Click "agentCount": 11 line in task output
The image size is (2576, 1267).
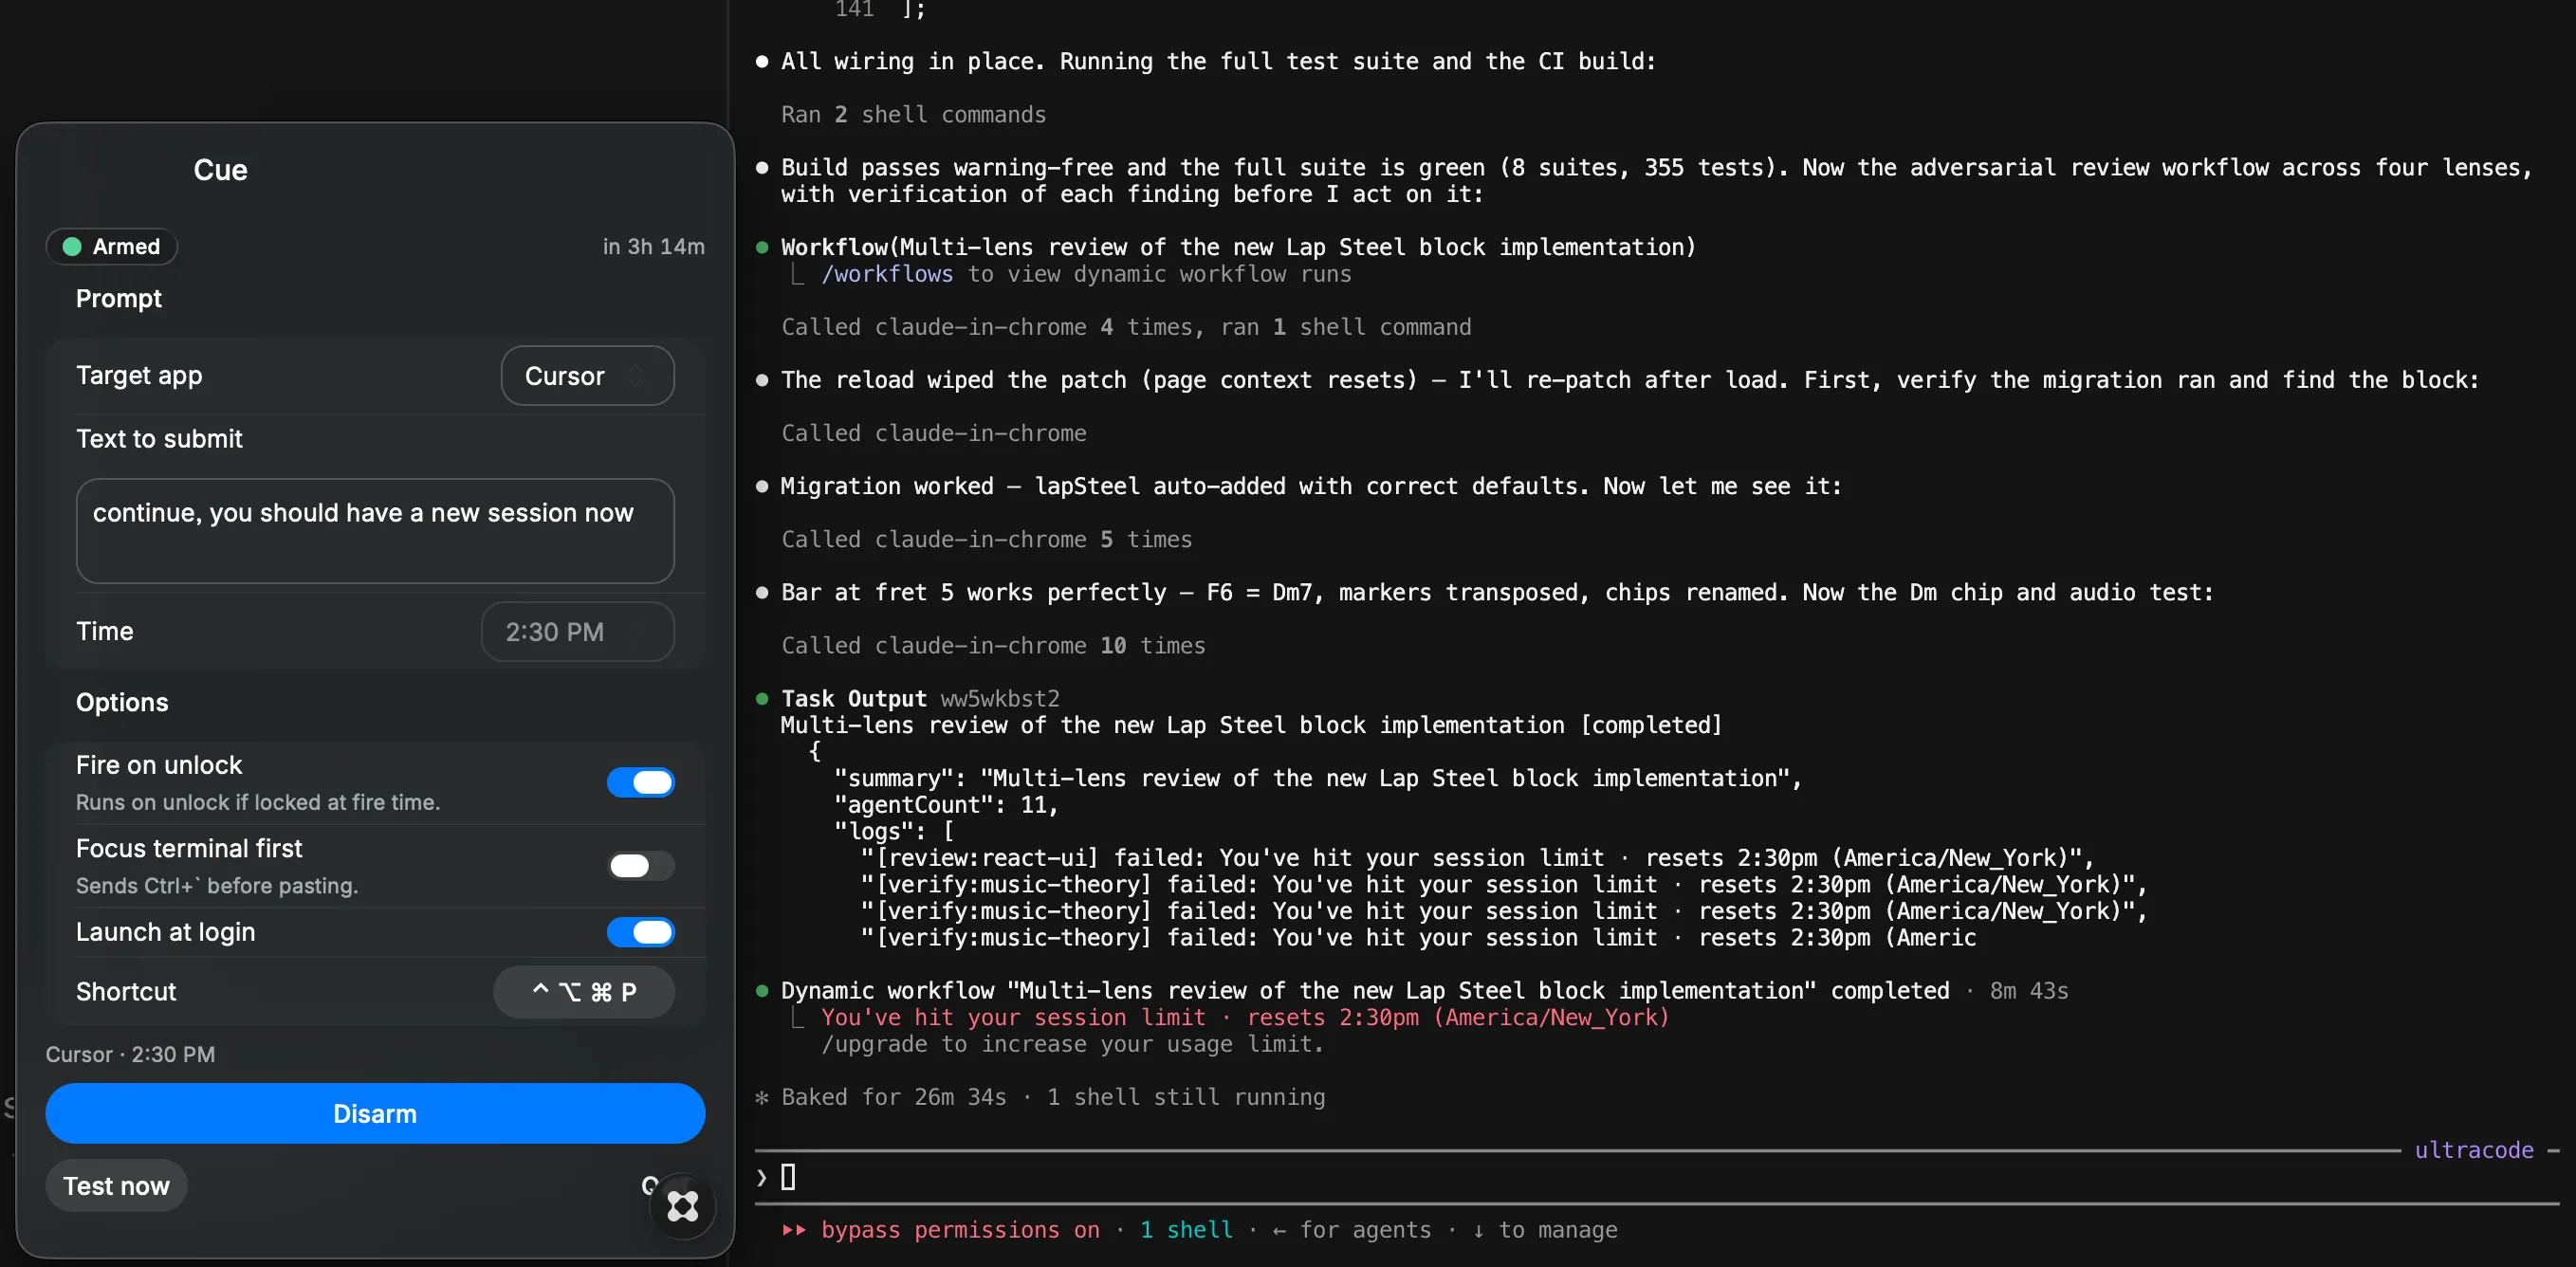click(945, 805)
